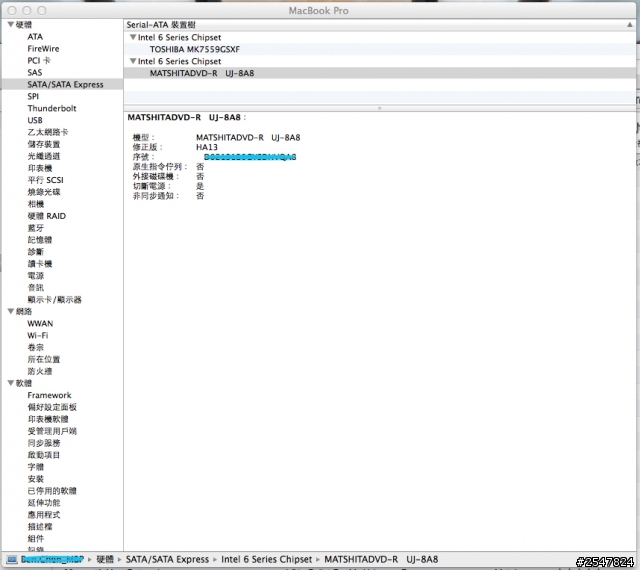
Task: Select 應用程式 in sidebar
Action: (x=44, y=515)
